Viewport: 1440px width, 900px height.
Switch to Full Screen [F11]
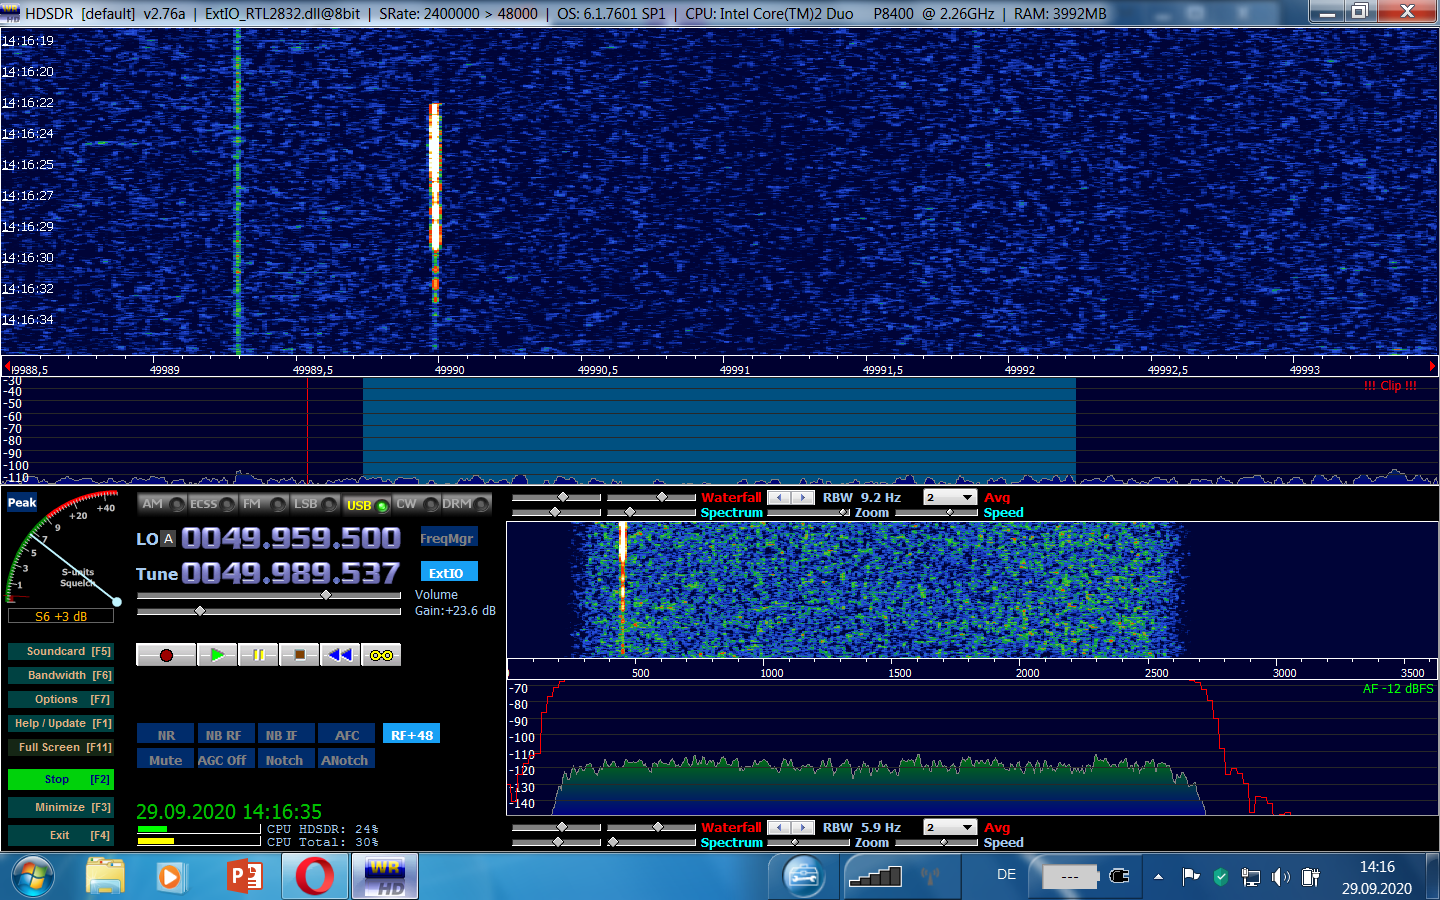[60, 747]
